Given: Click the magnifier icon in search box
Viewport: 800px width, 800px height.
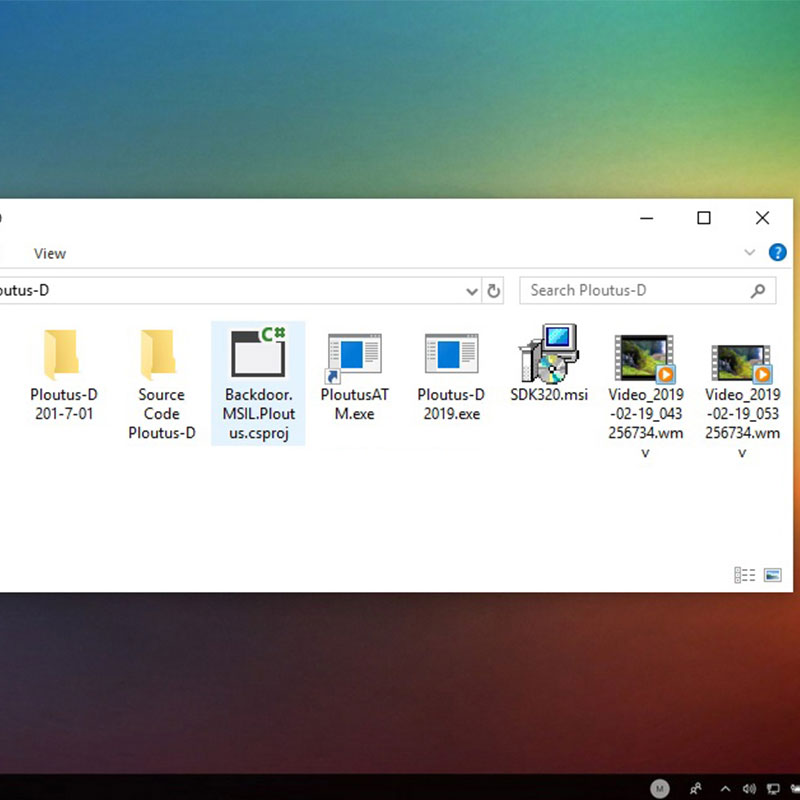Looking at the screenshot, I should (758, 291).
